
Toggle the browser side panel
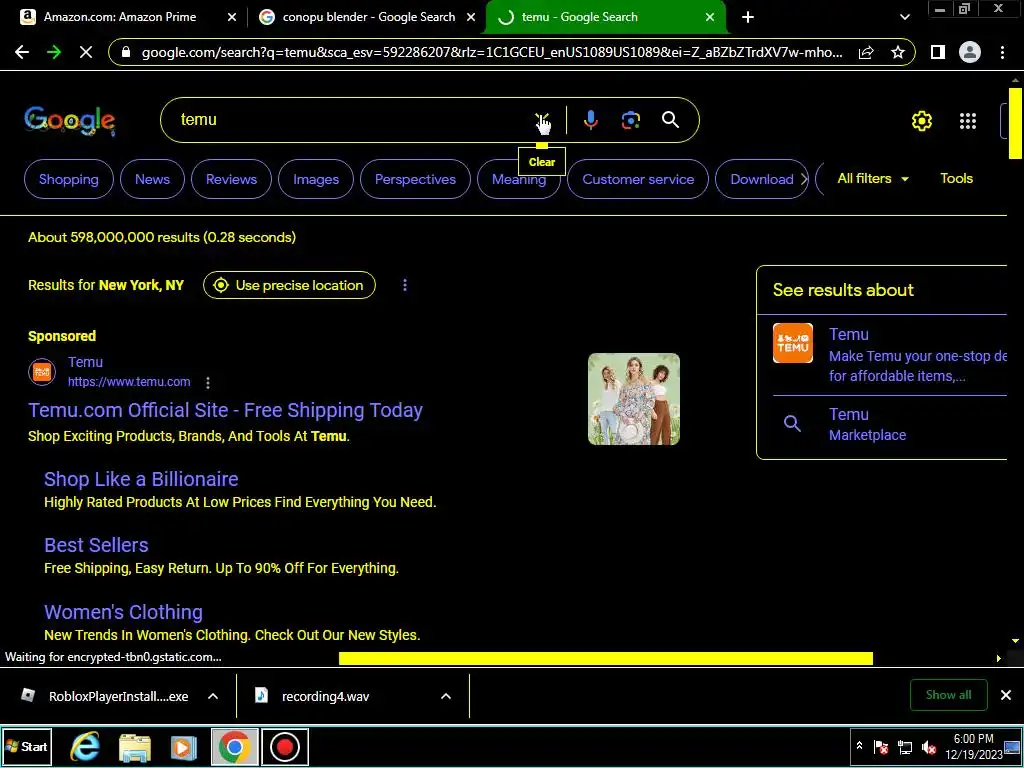tap(938, 52)
